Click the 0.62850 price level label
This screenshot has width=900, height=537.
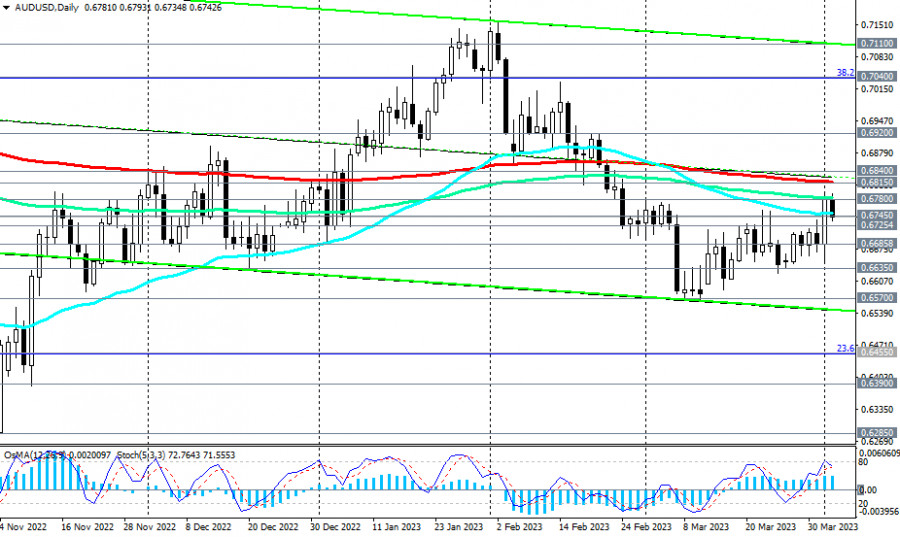[876, 433]
